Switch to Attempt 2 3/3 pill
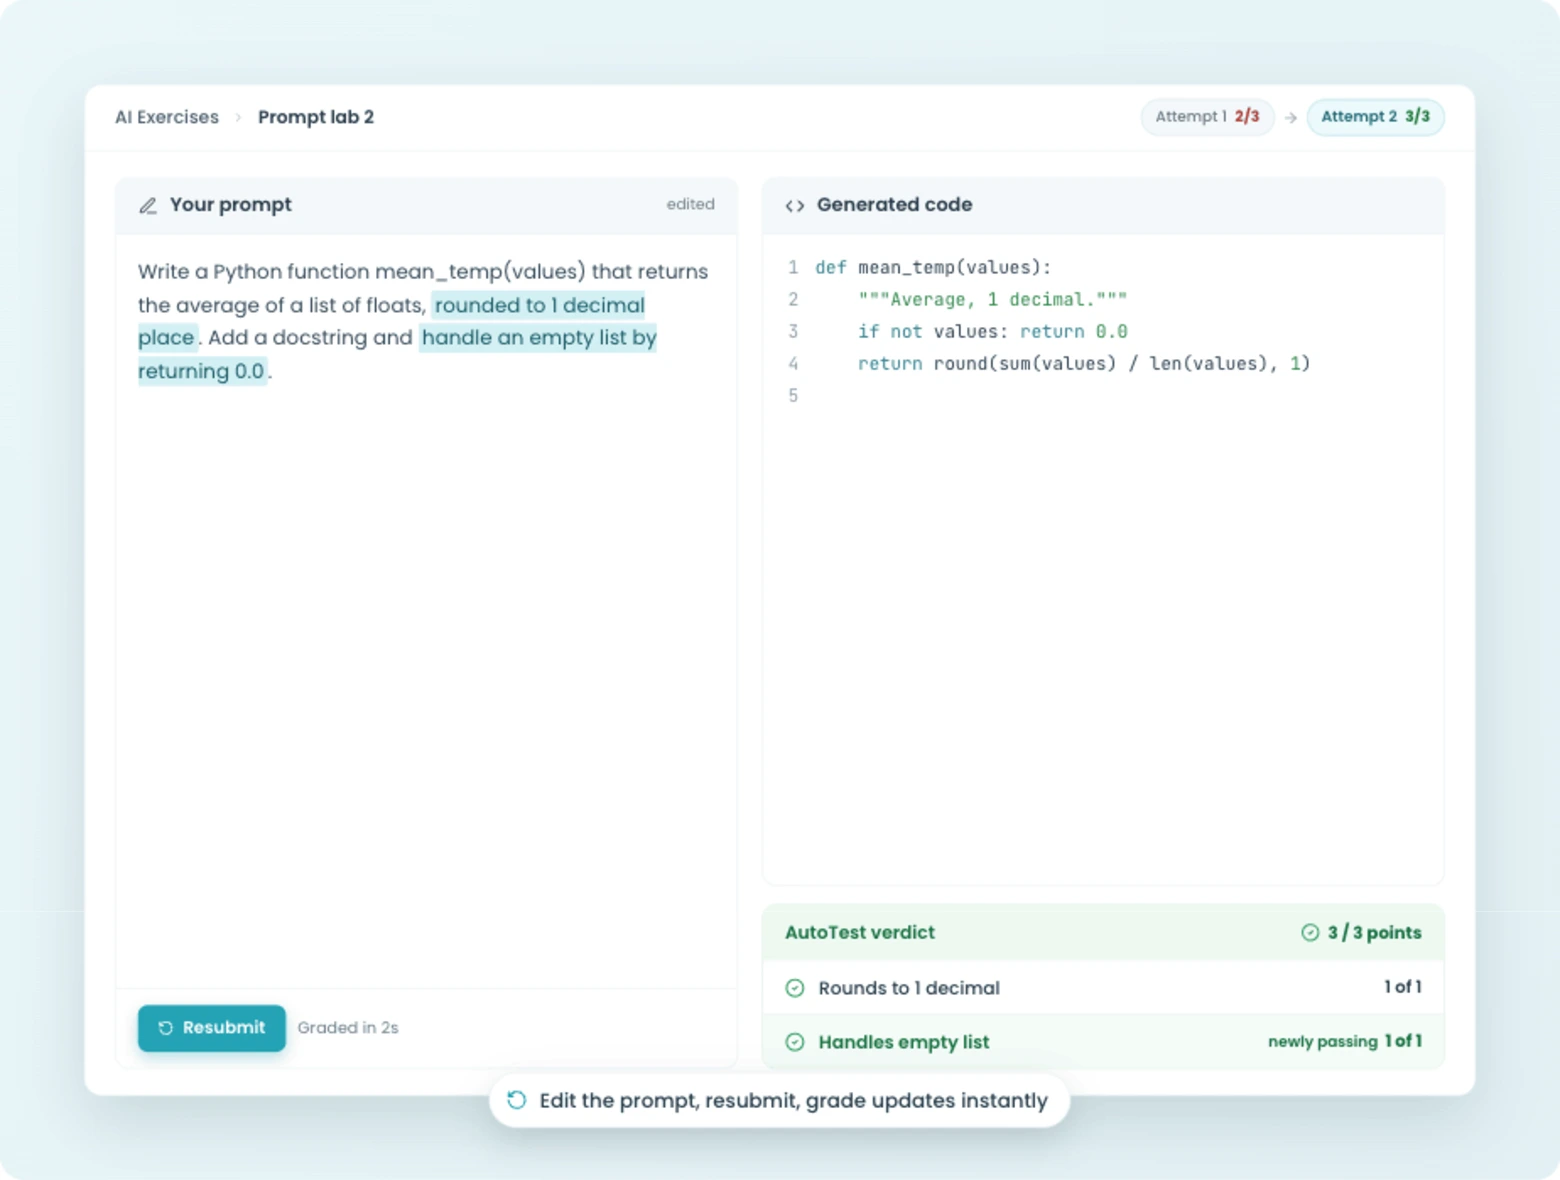 tap(1375, 117)
